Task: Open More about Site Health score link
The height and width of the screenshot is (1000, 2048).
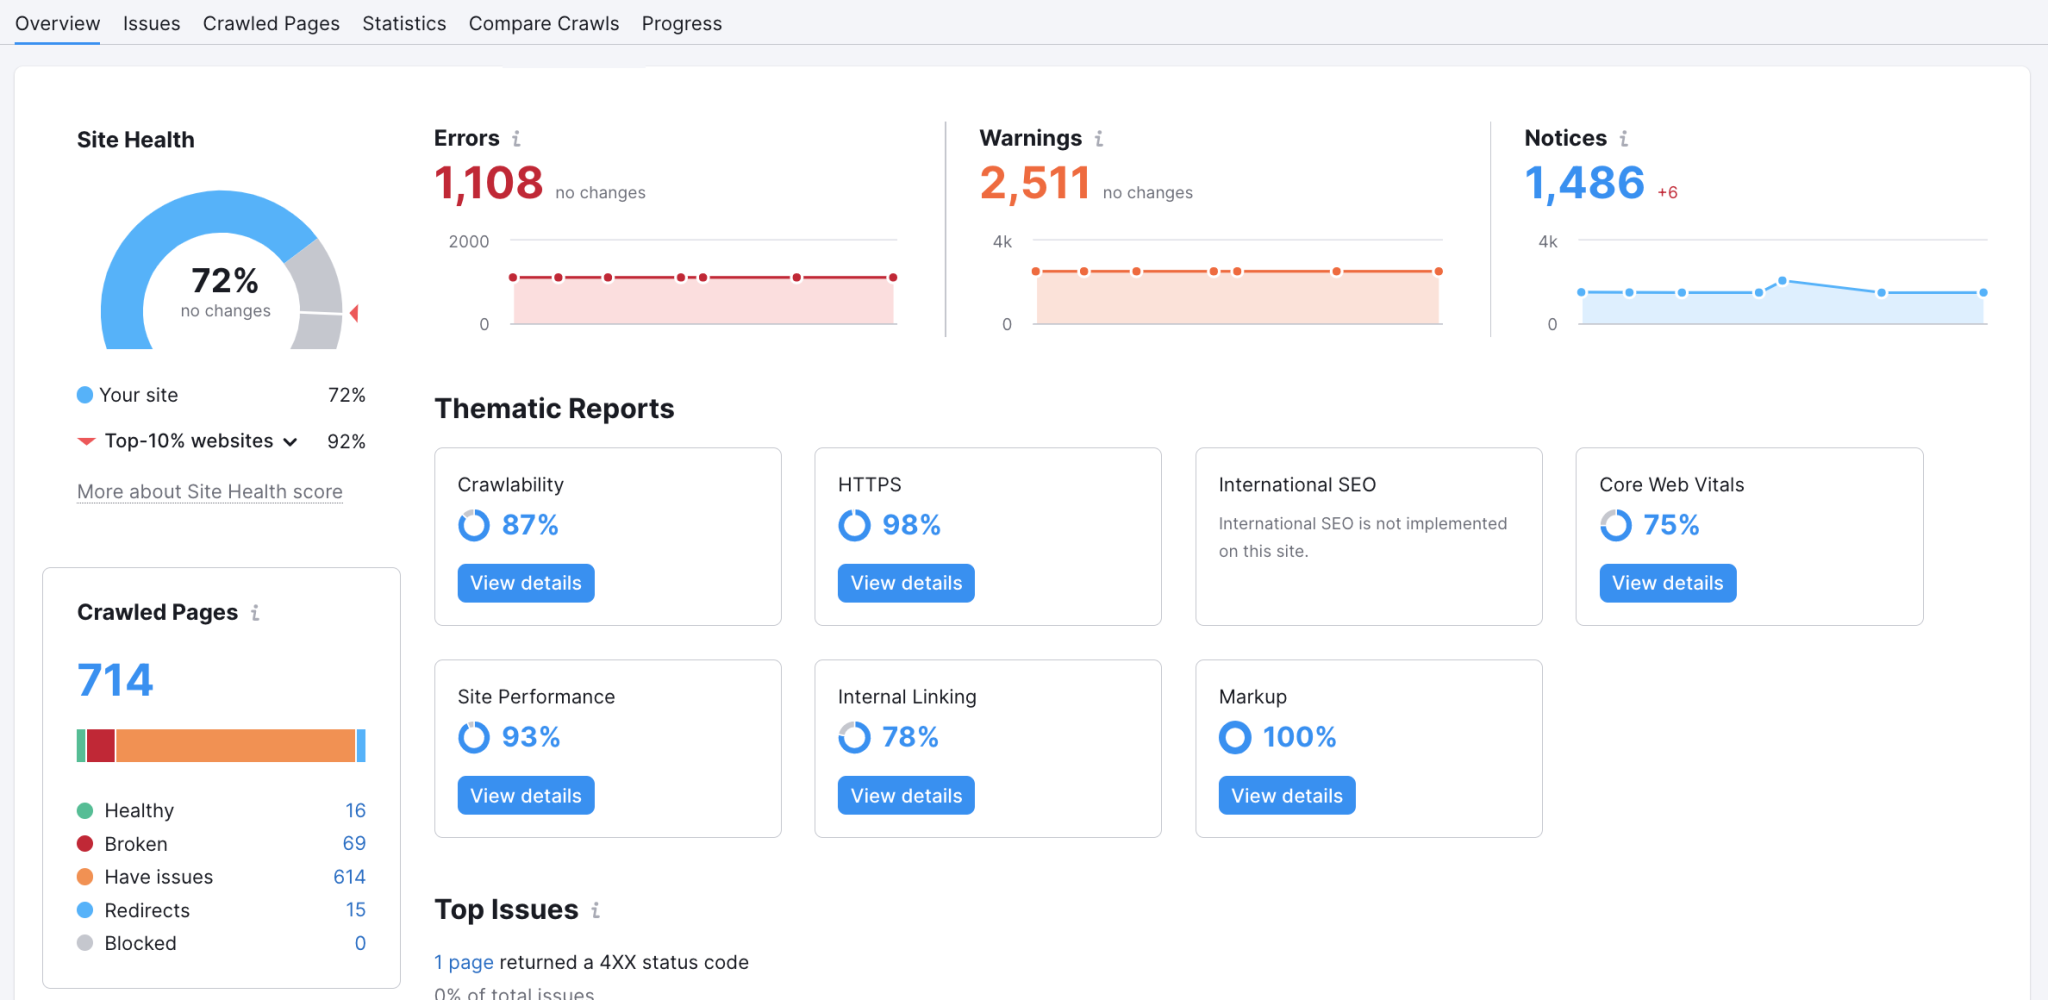Action: [x=210, y=492]
